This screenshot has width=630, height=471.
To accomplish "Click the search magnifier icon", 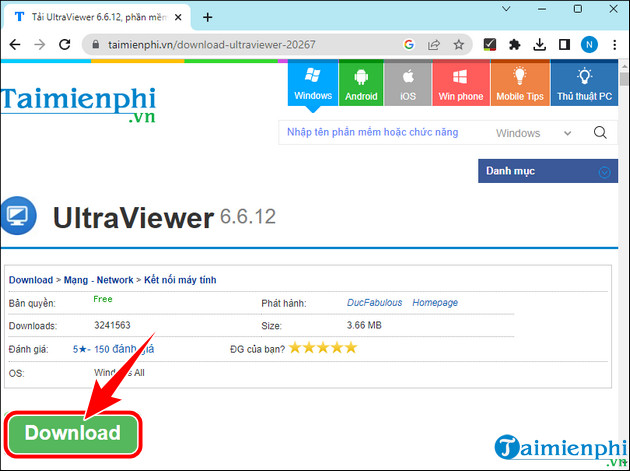I will pyautogui.click(x=600, y=132).
